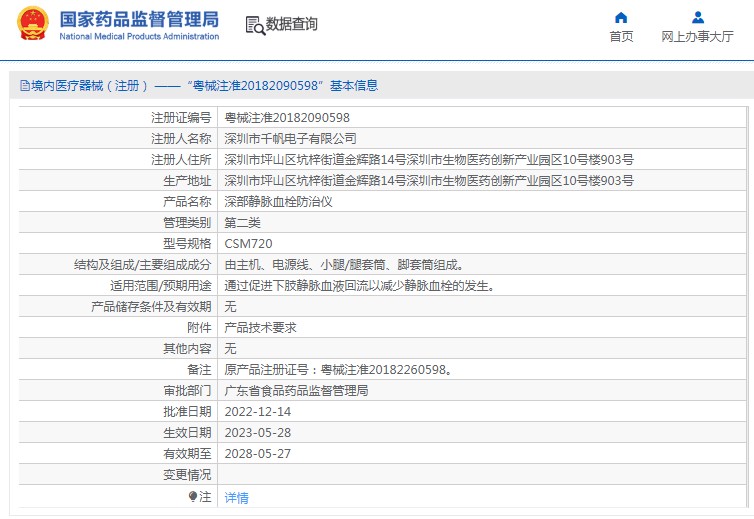Go to 首页 via house icon
The image size is (754, 519).
621,18
